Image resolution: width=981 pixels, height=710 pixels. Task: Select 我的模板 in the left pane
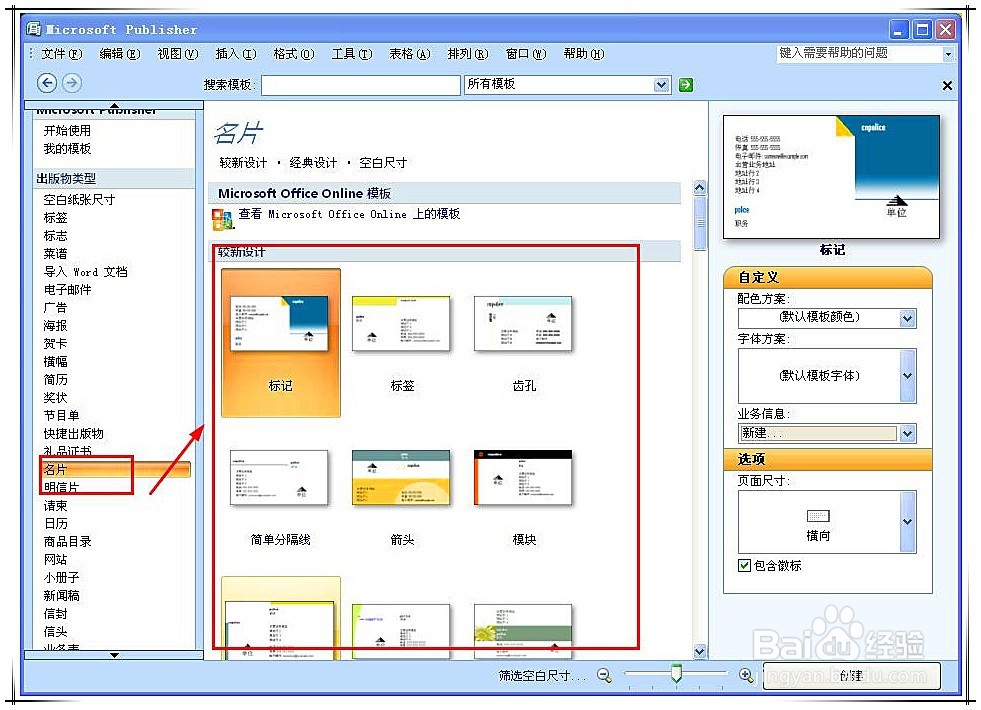tap(67, 149)
